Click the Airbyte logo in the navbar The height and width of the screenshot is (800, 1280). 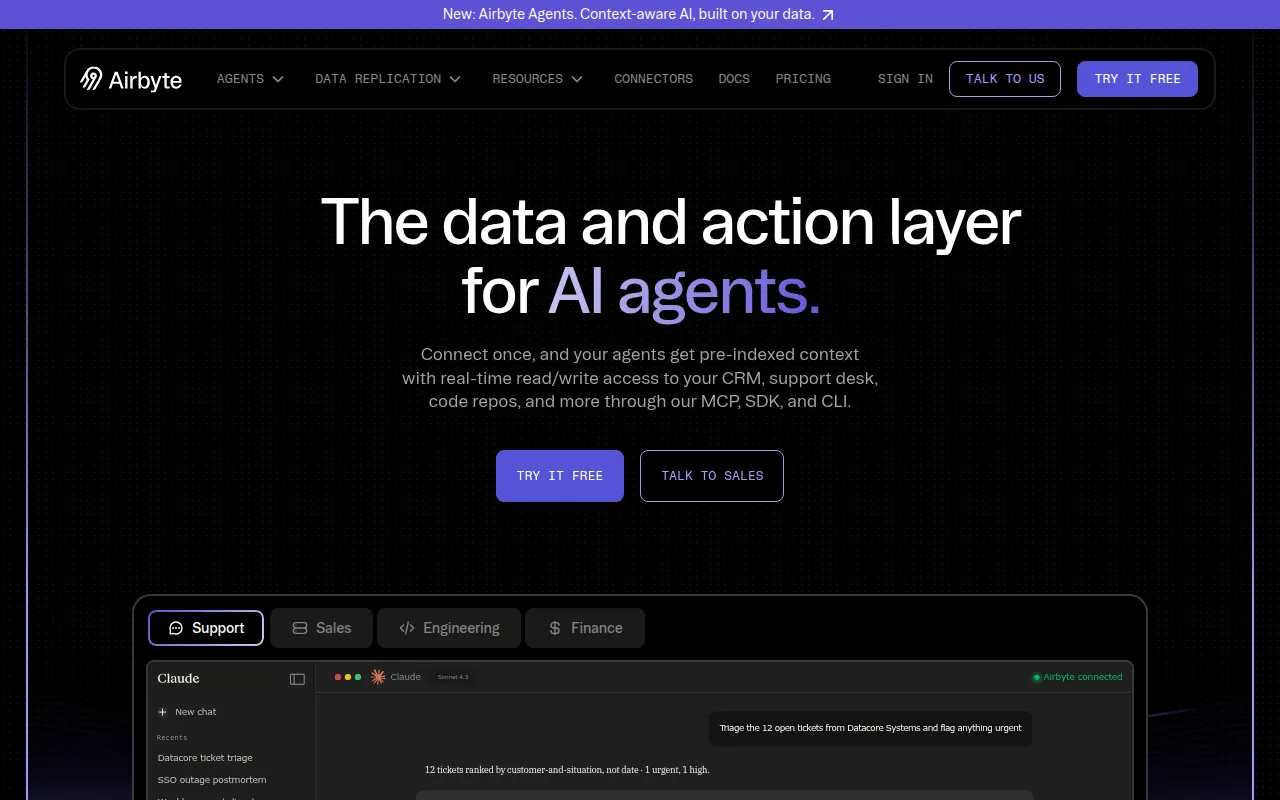(131, 79)
